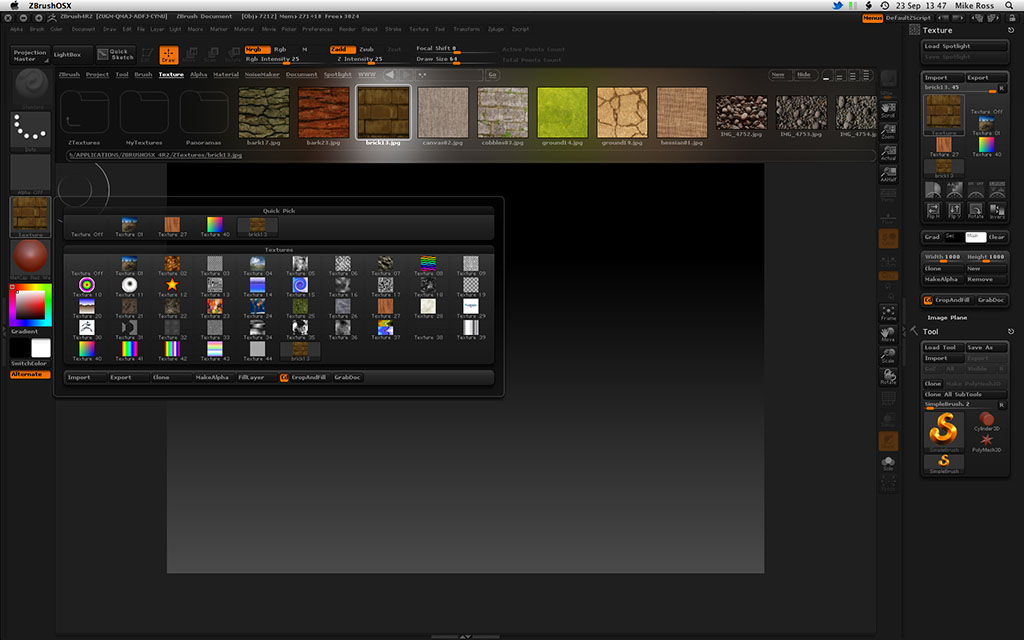Open the Preferences menu
The image size is (1024, 640).
318,29
